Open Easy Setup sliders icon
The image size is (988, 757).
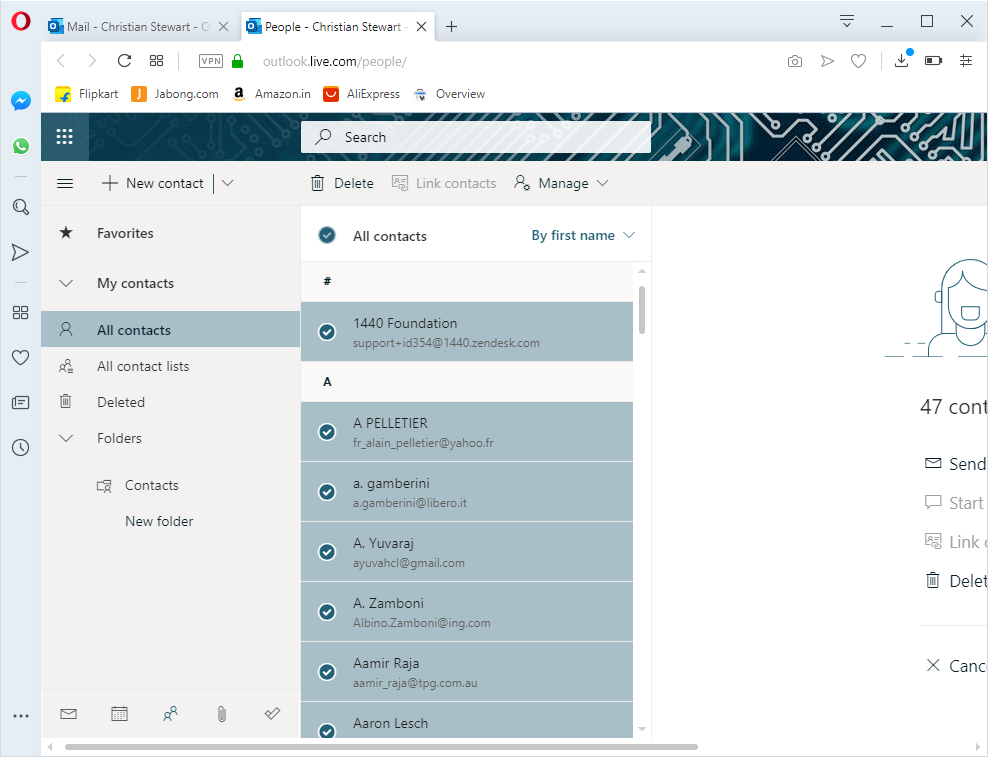[965, 61]
